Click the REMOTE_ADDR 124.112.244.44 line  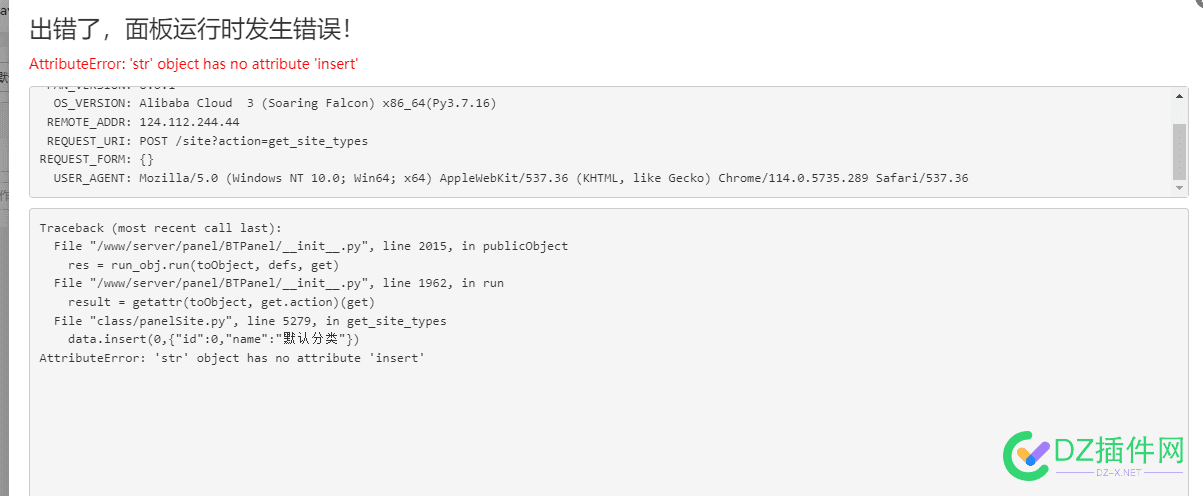tap(143, 122)
